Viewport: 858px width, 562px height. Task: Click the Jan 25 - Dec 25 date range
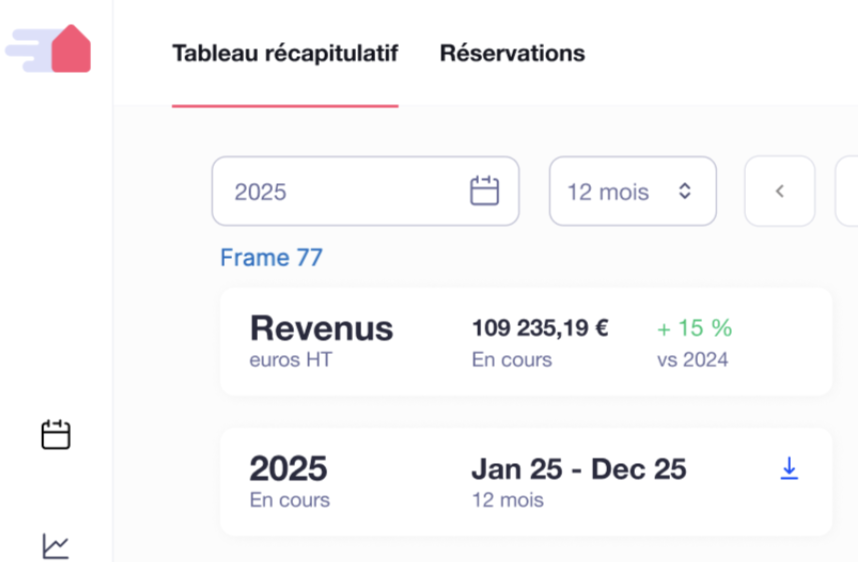pos(579,468)
